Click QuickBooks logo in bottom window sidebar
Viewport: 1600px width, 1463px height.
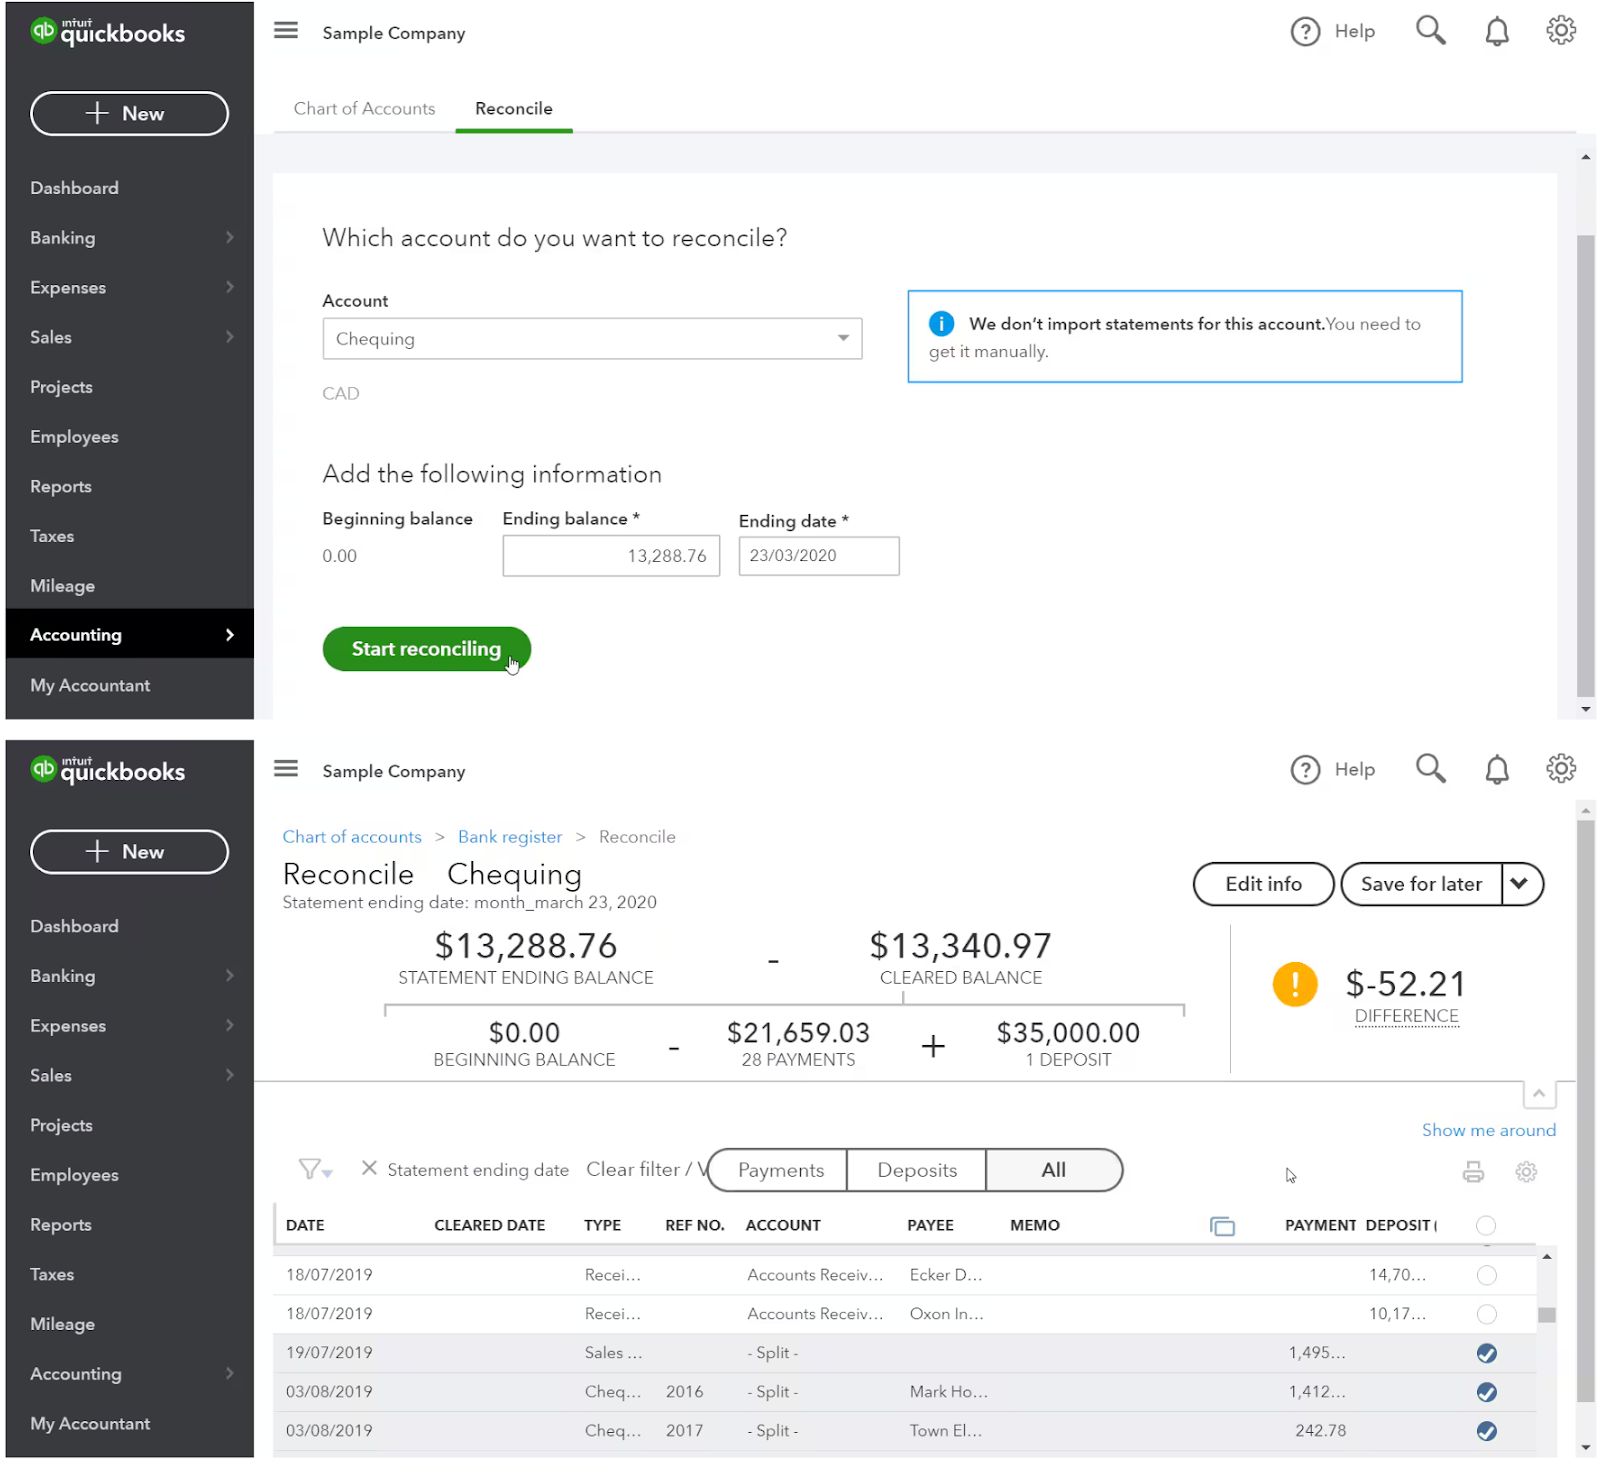point(108,770)
